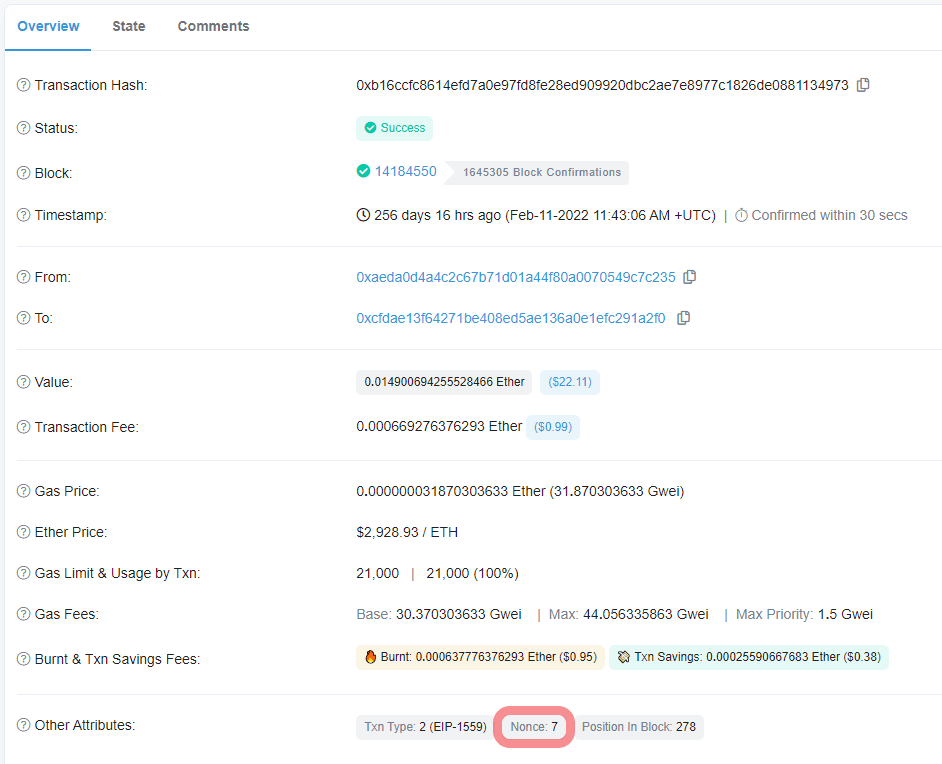This screenshot has height=764, width=942.
Task: Click help icon next to Other Attributes
Action: click(x=24, y=725)
